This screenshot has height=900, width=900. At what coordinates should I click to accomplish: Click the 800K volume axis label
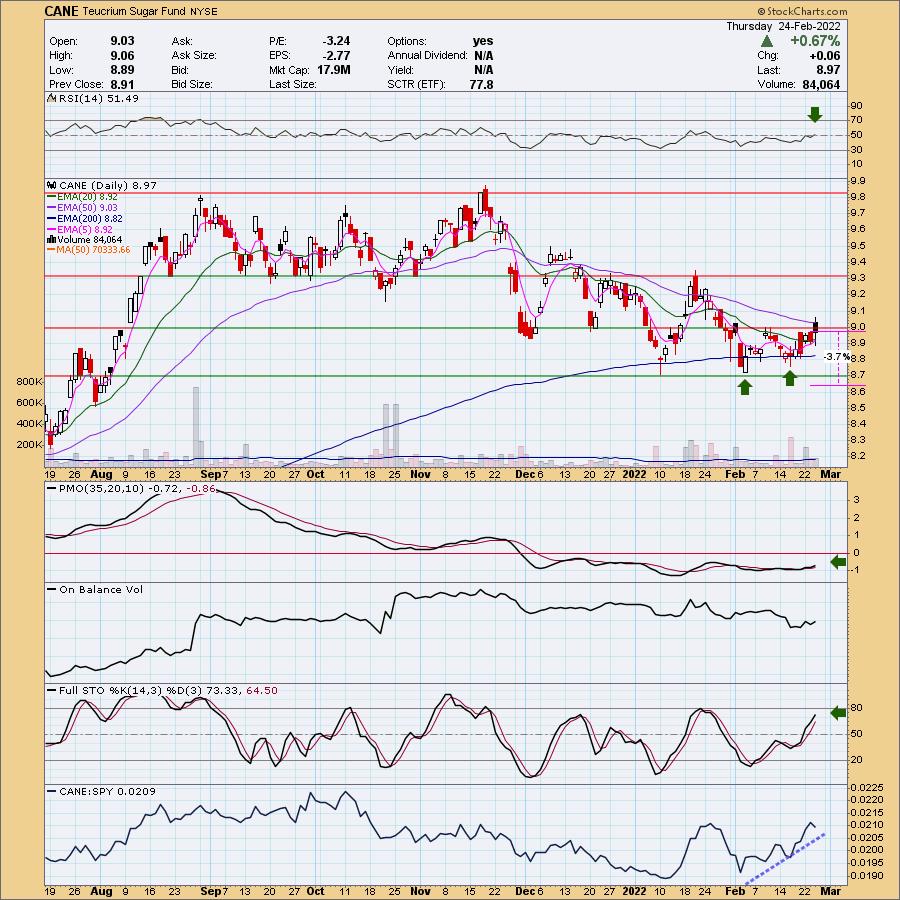(30, 382)
